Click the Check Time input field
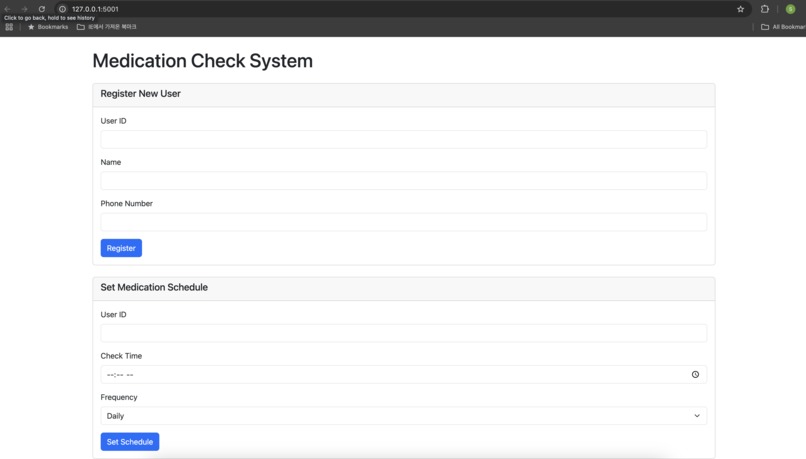806x459 pixels. click(x=404, y=374)
